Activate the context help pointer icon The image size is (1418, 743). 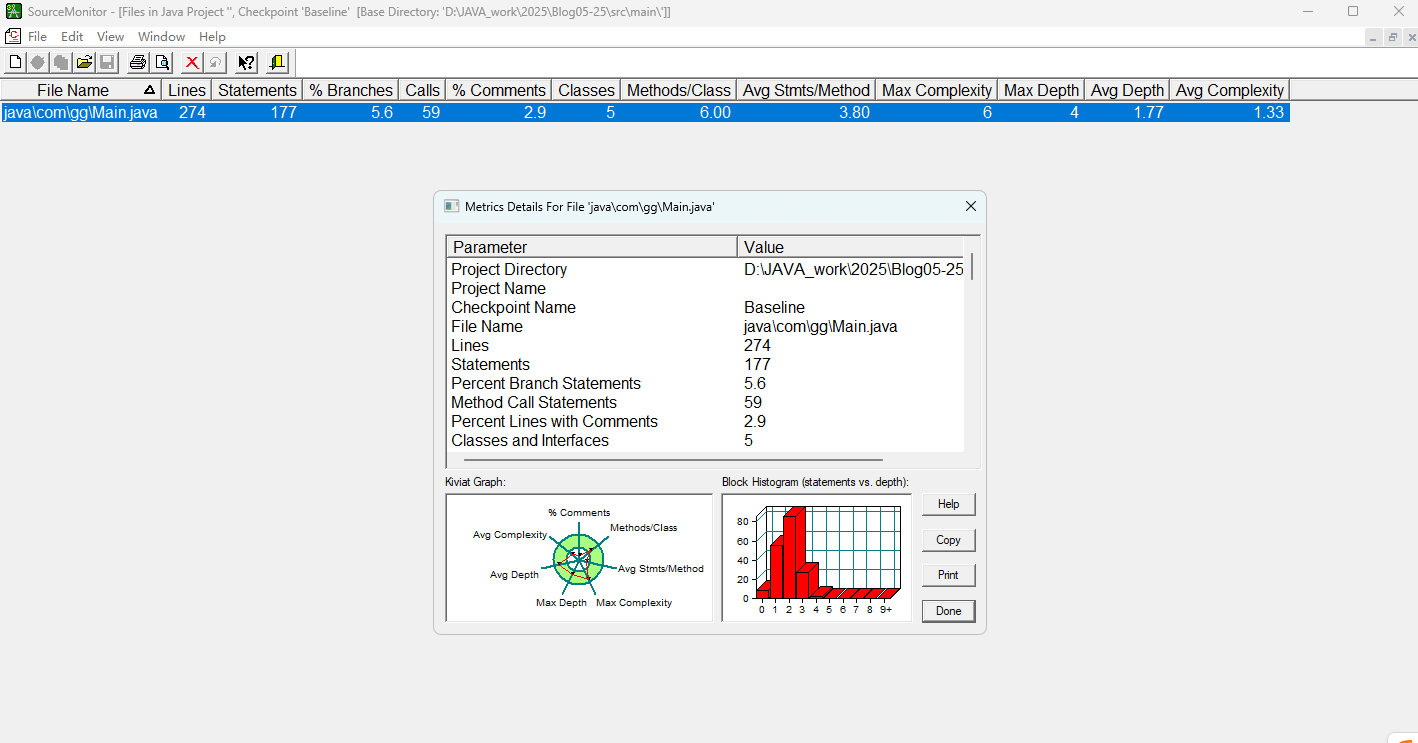[246, 63]
